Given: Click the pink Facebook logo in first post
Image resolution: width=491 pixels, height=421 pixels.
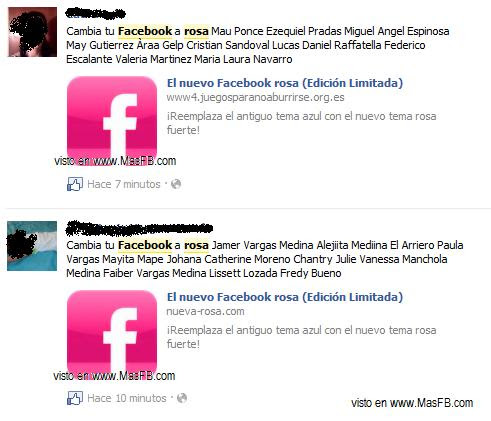Looking at the screenshot, I should pyautogui.click(x=112, y=120).
